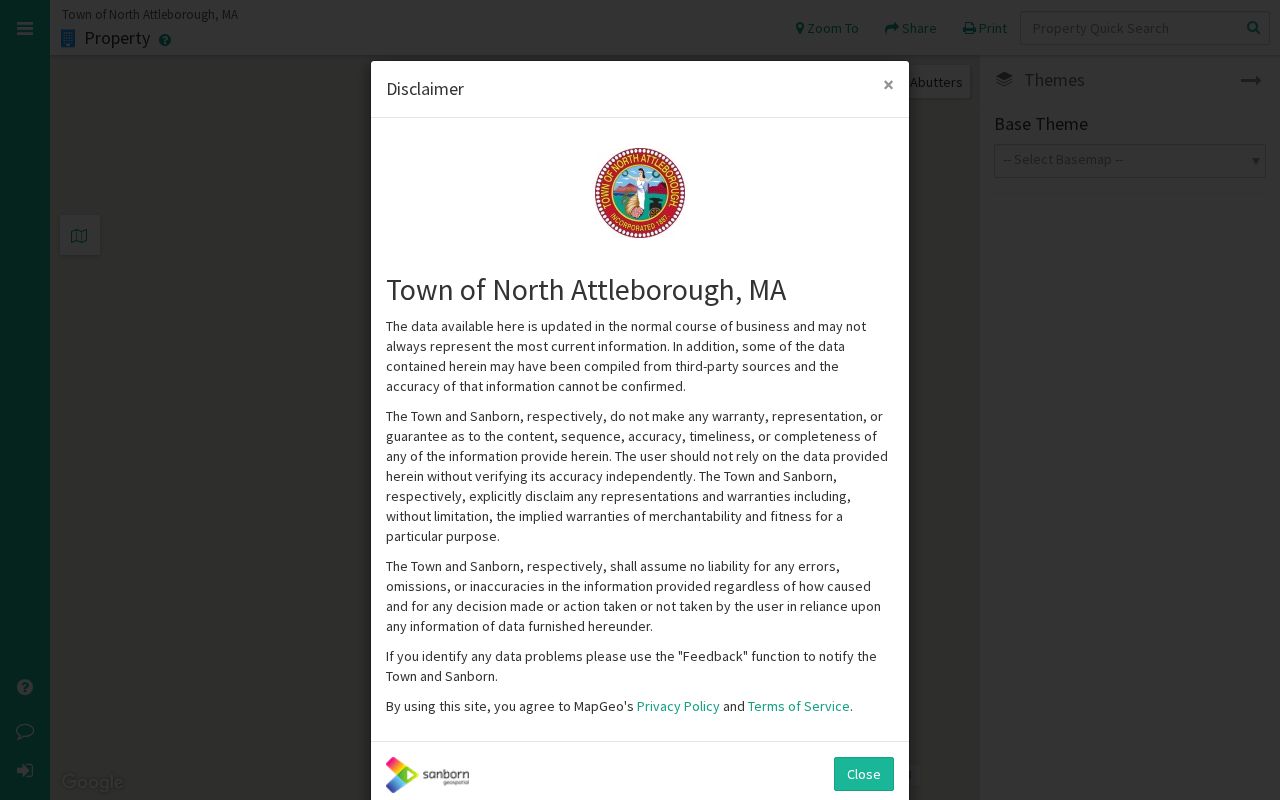
Task: Open the Share menu
Action: pos(910,28)
